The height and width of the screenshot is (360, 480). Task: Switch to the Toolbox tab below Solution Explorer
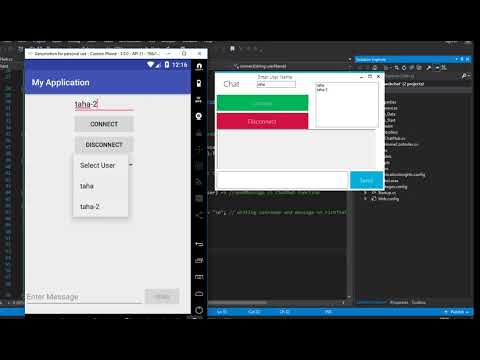419,302
